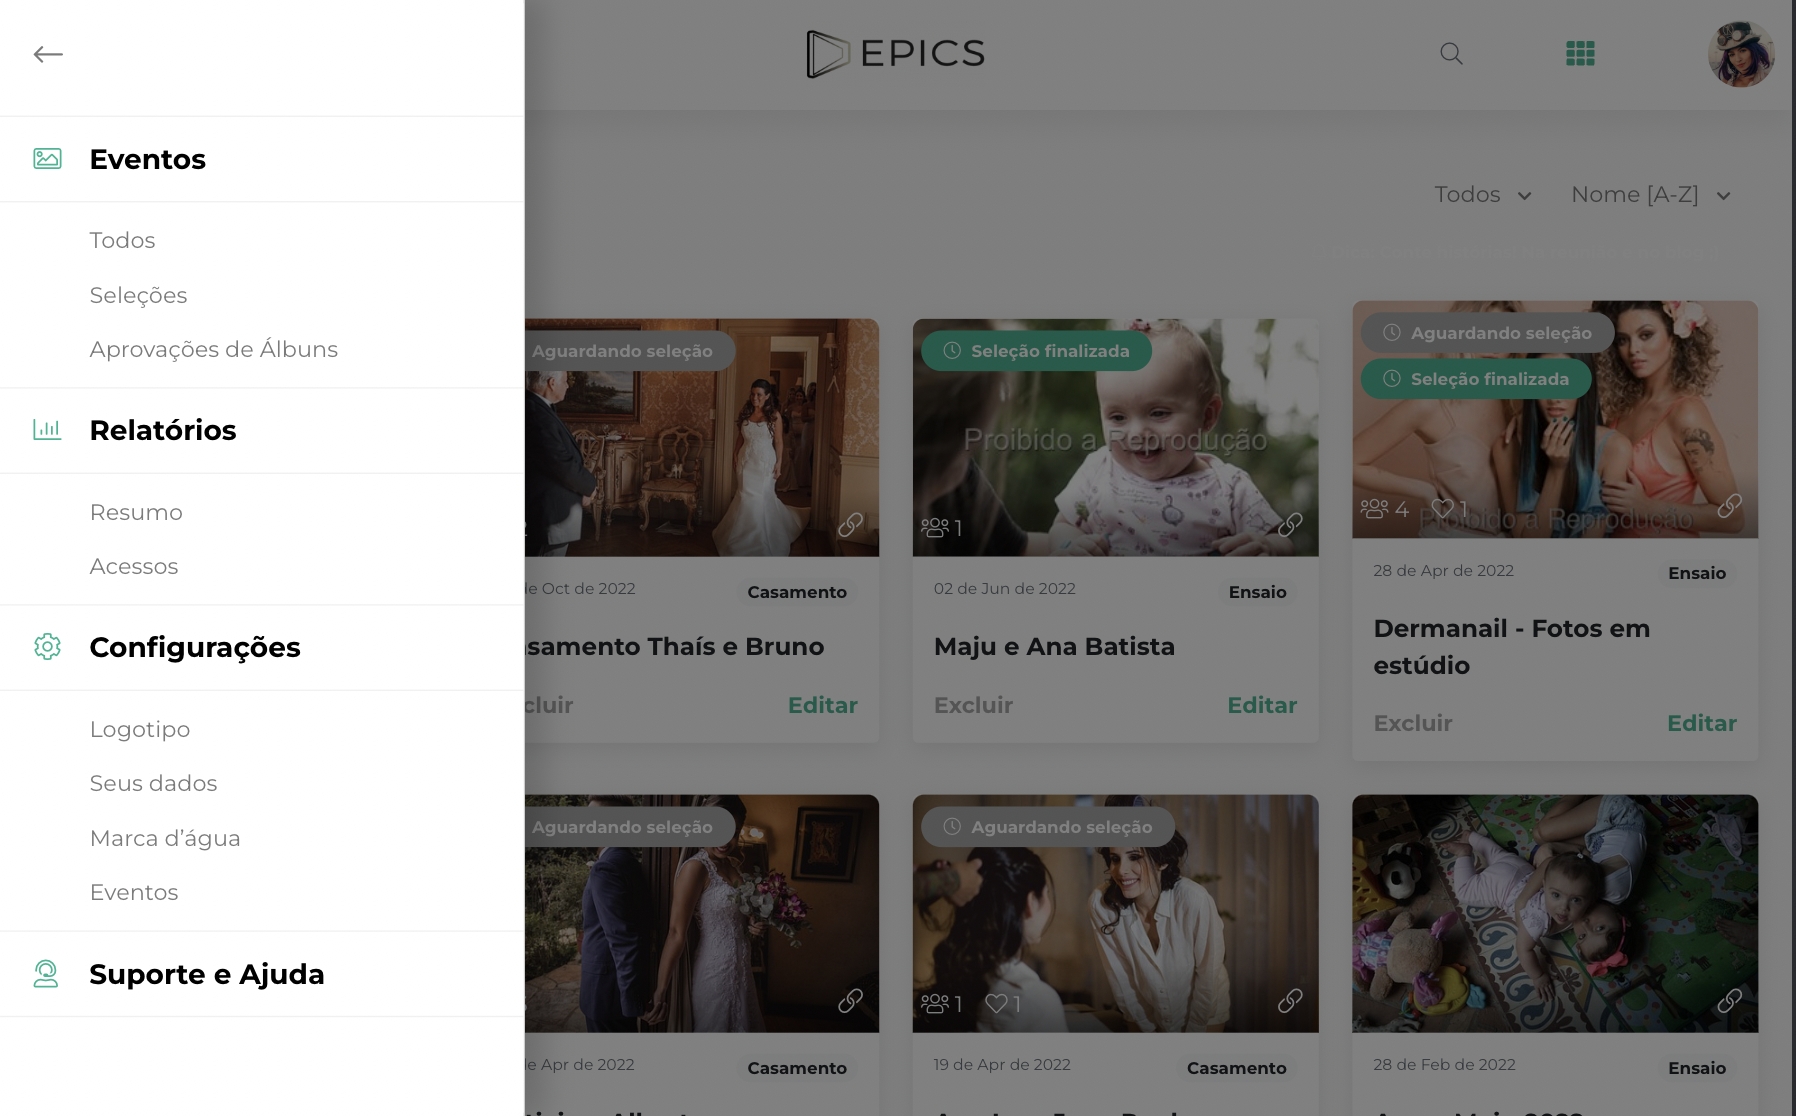The height and width of the screenshot is (1116, 1796).
Task: Open Maju e Ana Batista thumbnail
Action: pyautogui.click(x=1115, y=438)
